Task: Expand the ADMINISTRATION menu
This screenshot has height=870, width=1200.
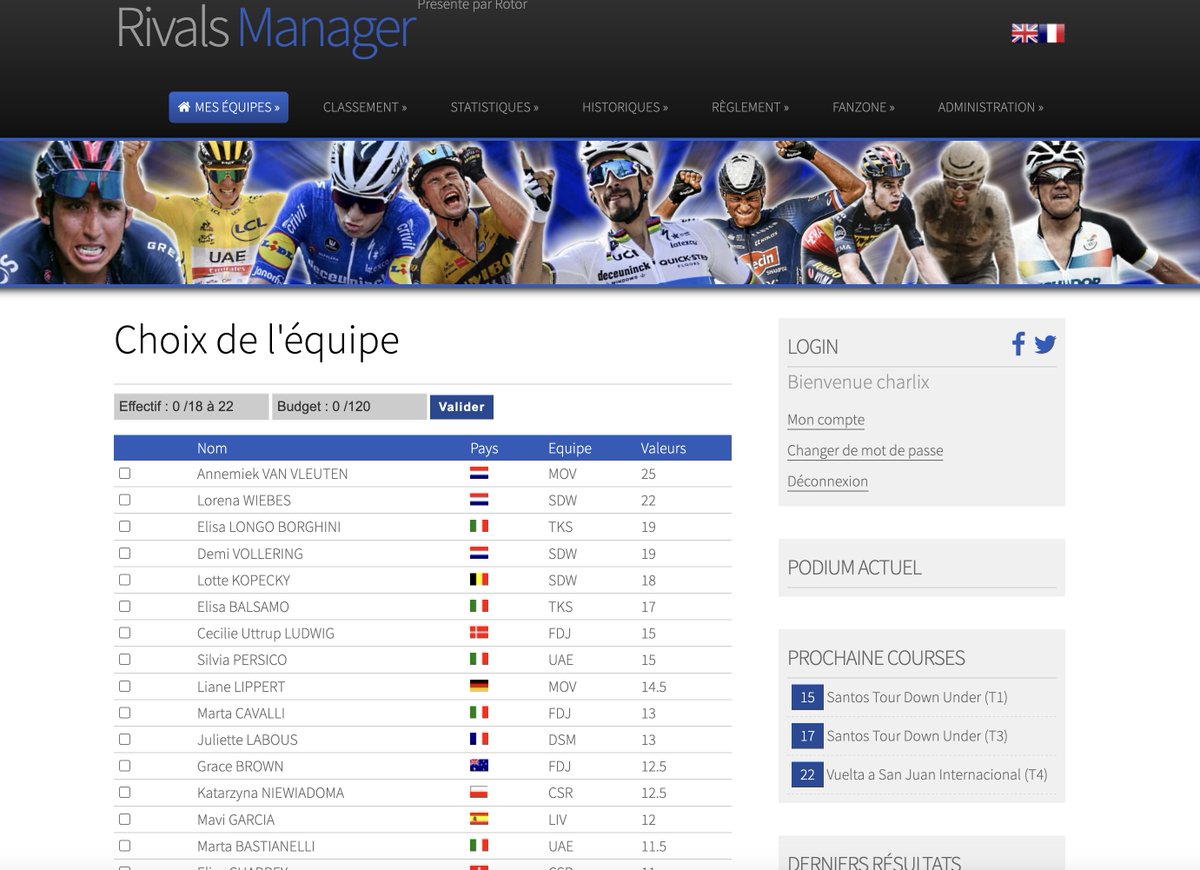Action: coord(990,107)
